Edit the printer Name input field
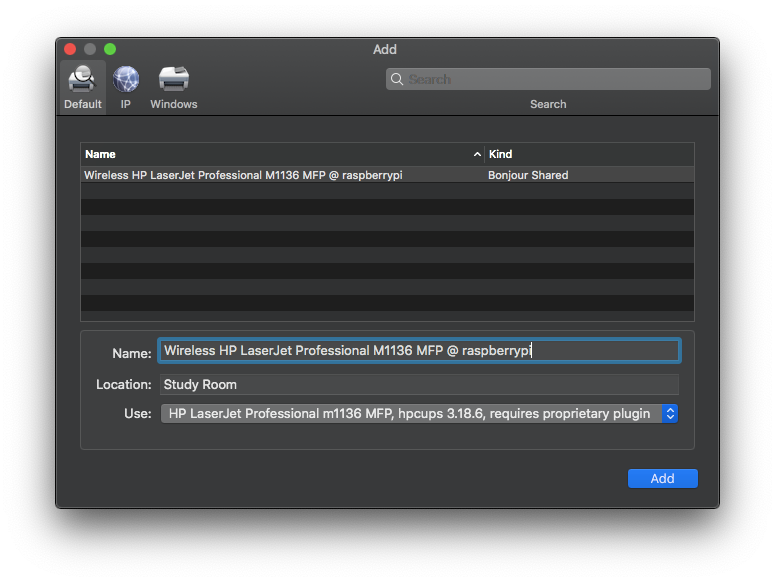The image size is (775, 582). click(419, 351)
